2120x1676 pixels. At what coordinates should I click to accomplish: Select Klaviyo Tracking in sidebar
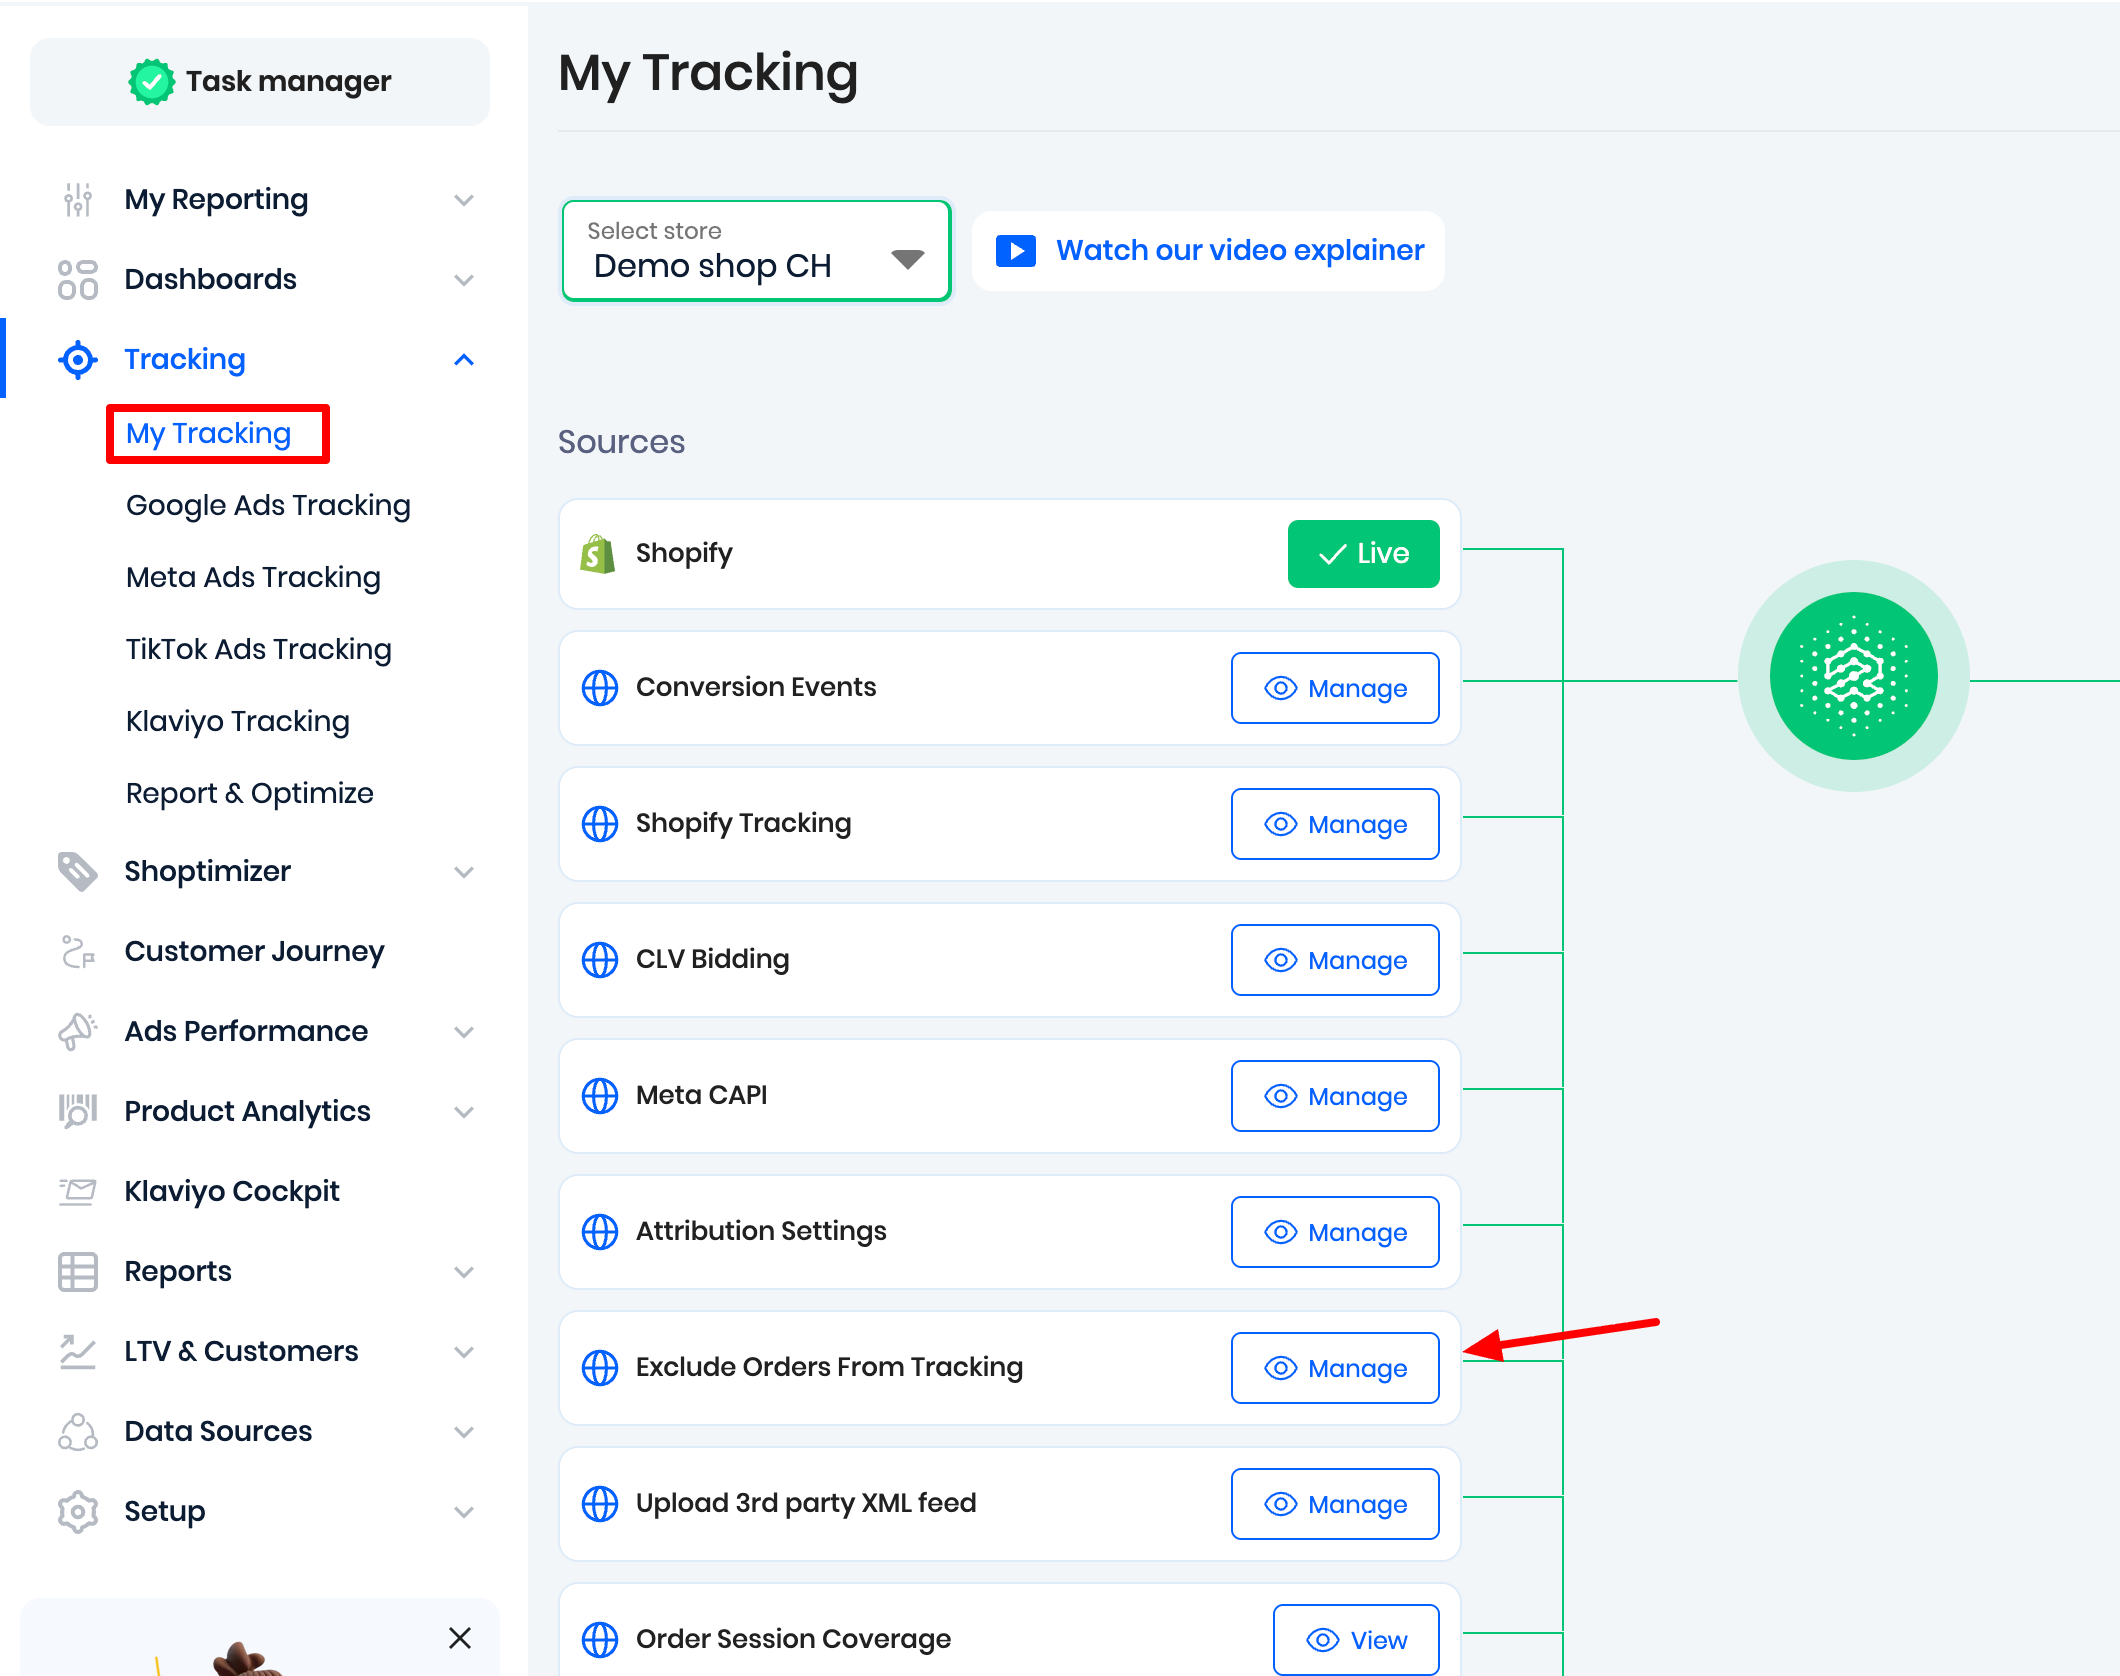238,722
